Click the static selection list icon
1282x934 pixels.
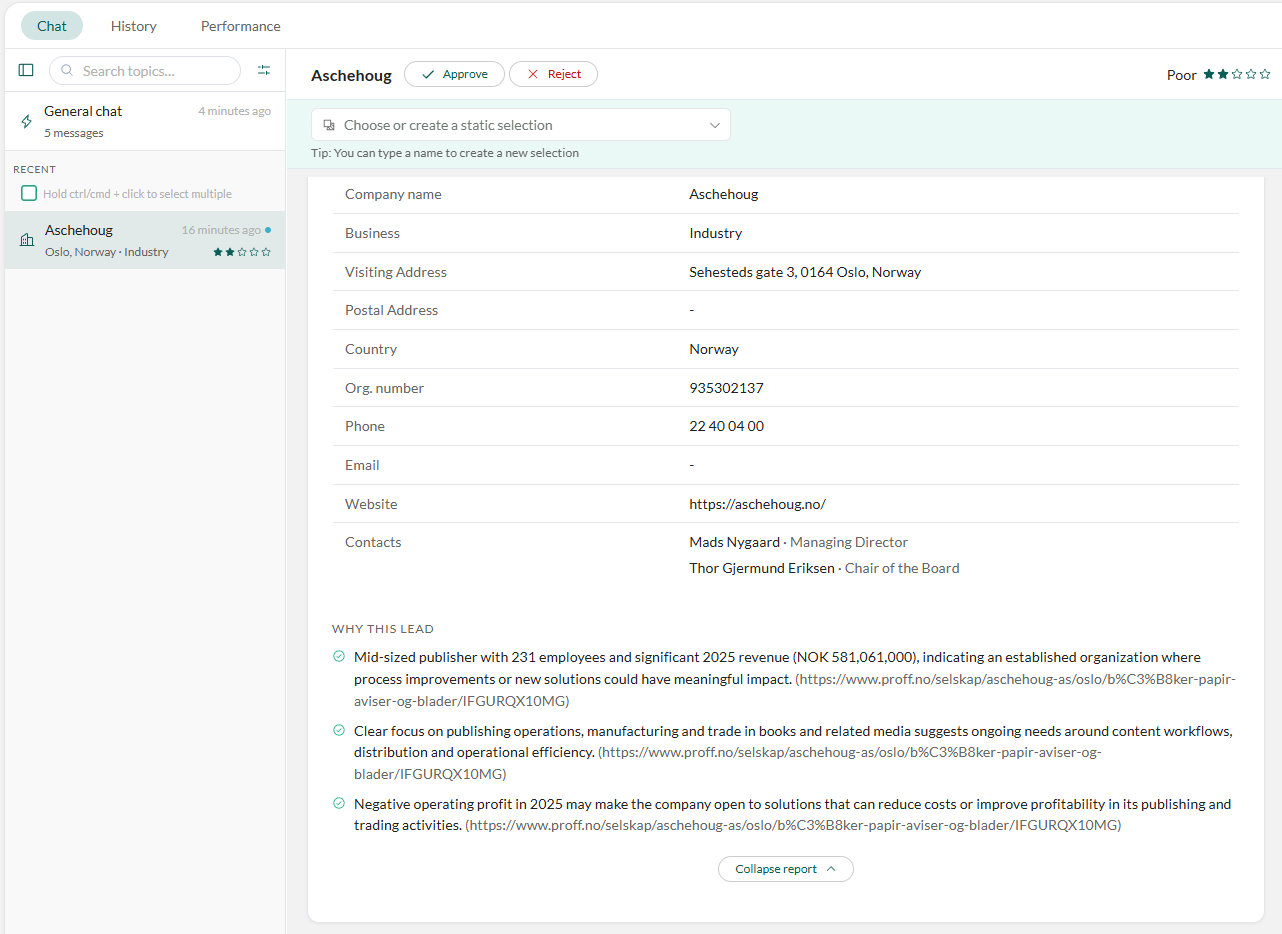(329, 125)
